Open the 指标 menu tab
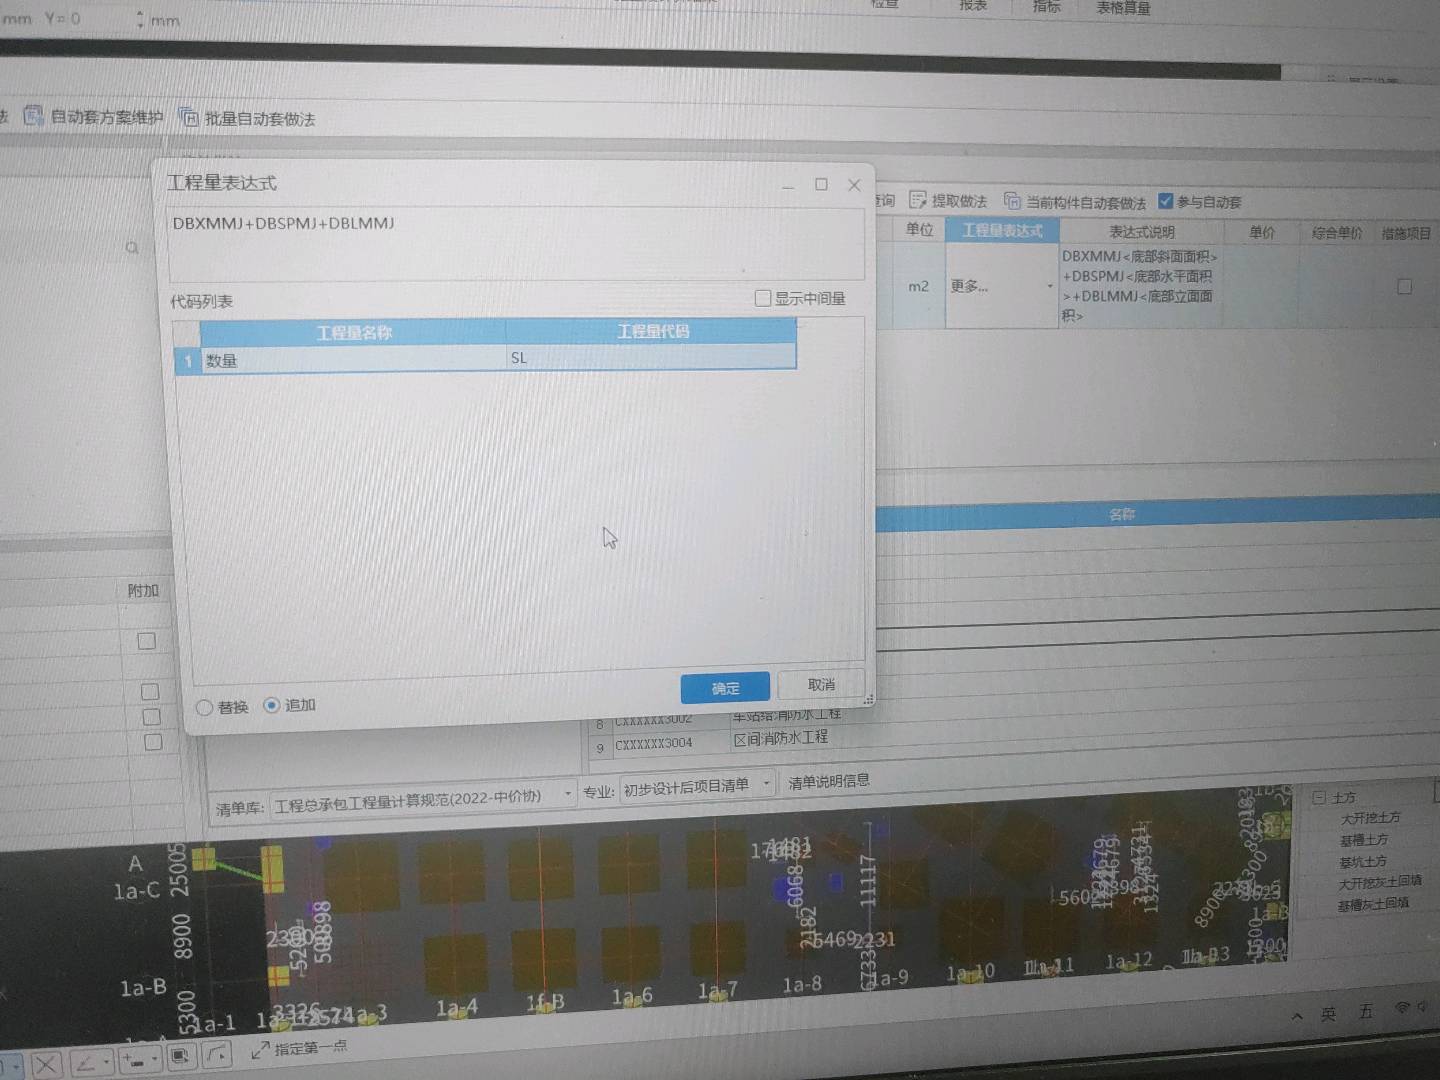The width and height of the screenshot is (1440, 1080). tap(1047, 6)
